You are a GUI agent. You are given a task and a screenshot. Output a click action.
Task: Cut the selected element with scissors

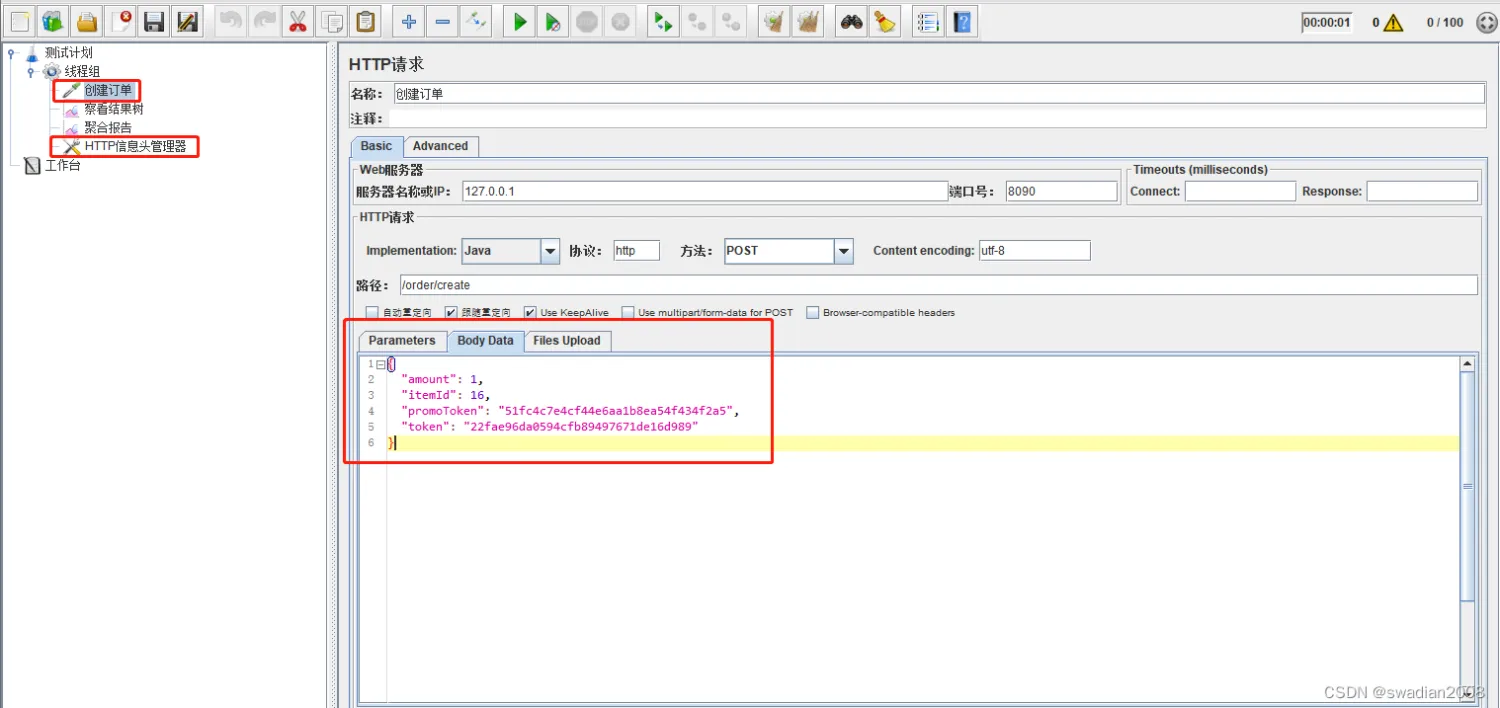coord(298,21)
